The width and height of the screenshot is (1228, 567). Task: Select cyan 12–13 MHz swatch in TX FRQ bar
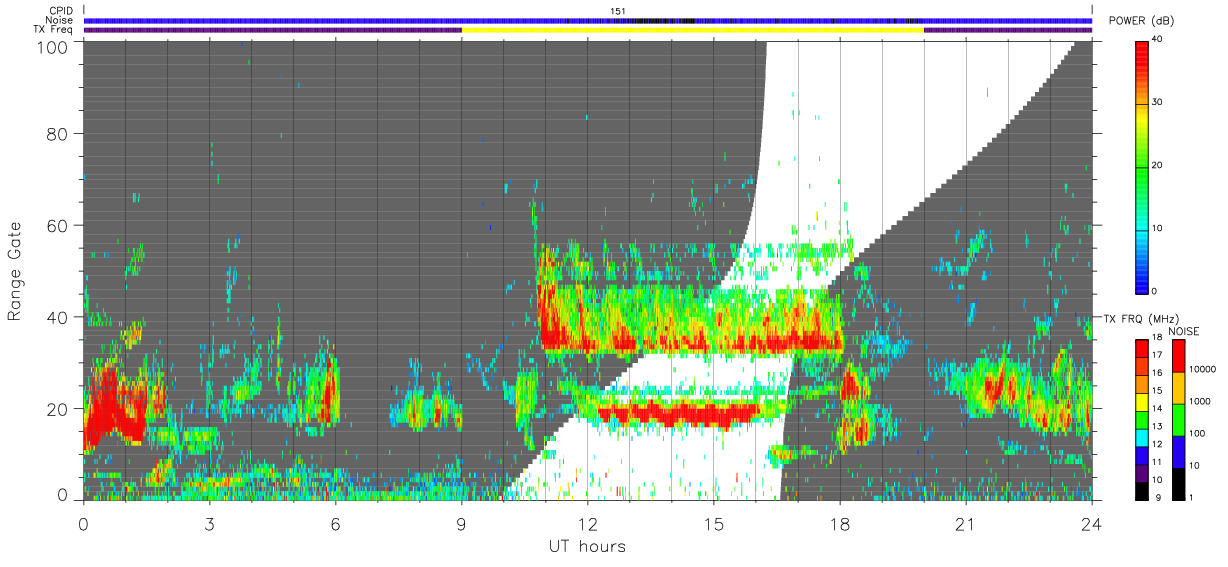(1143, 437)
